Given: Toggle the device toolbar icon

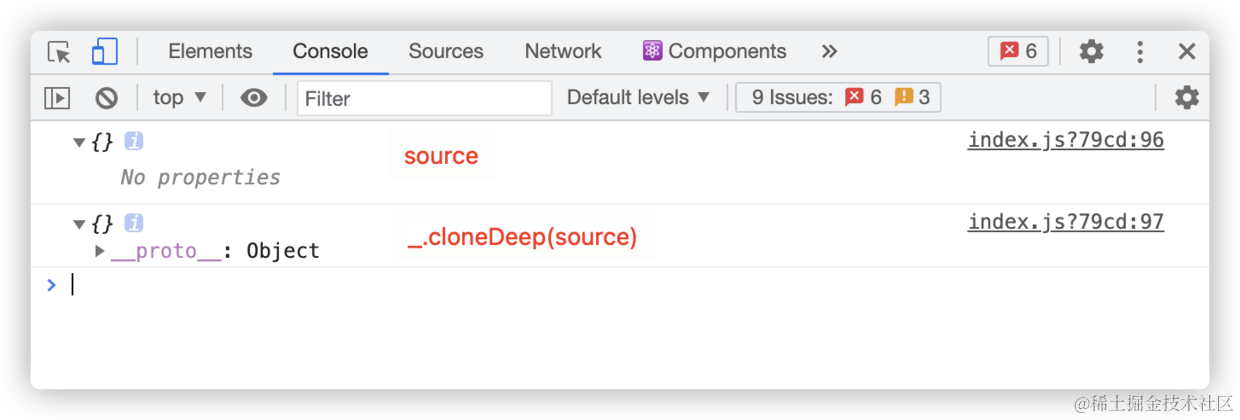Looking at the screenshot, I should (x=104, y=52).
